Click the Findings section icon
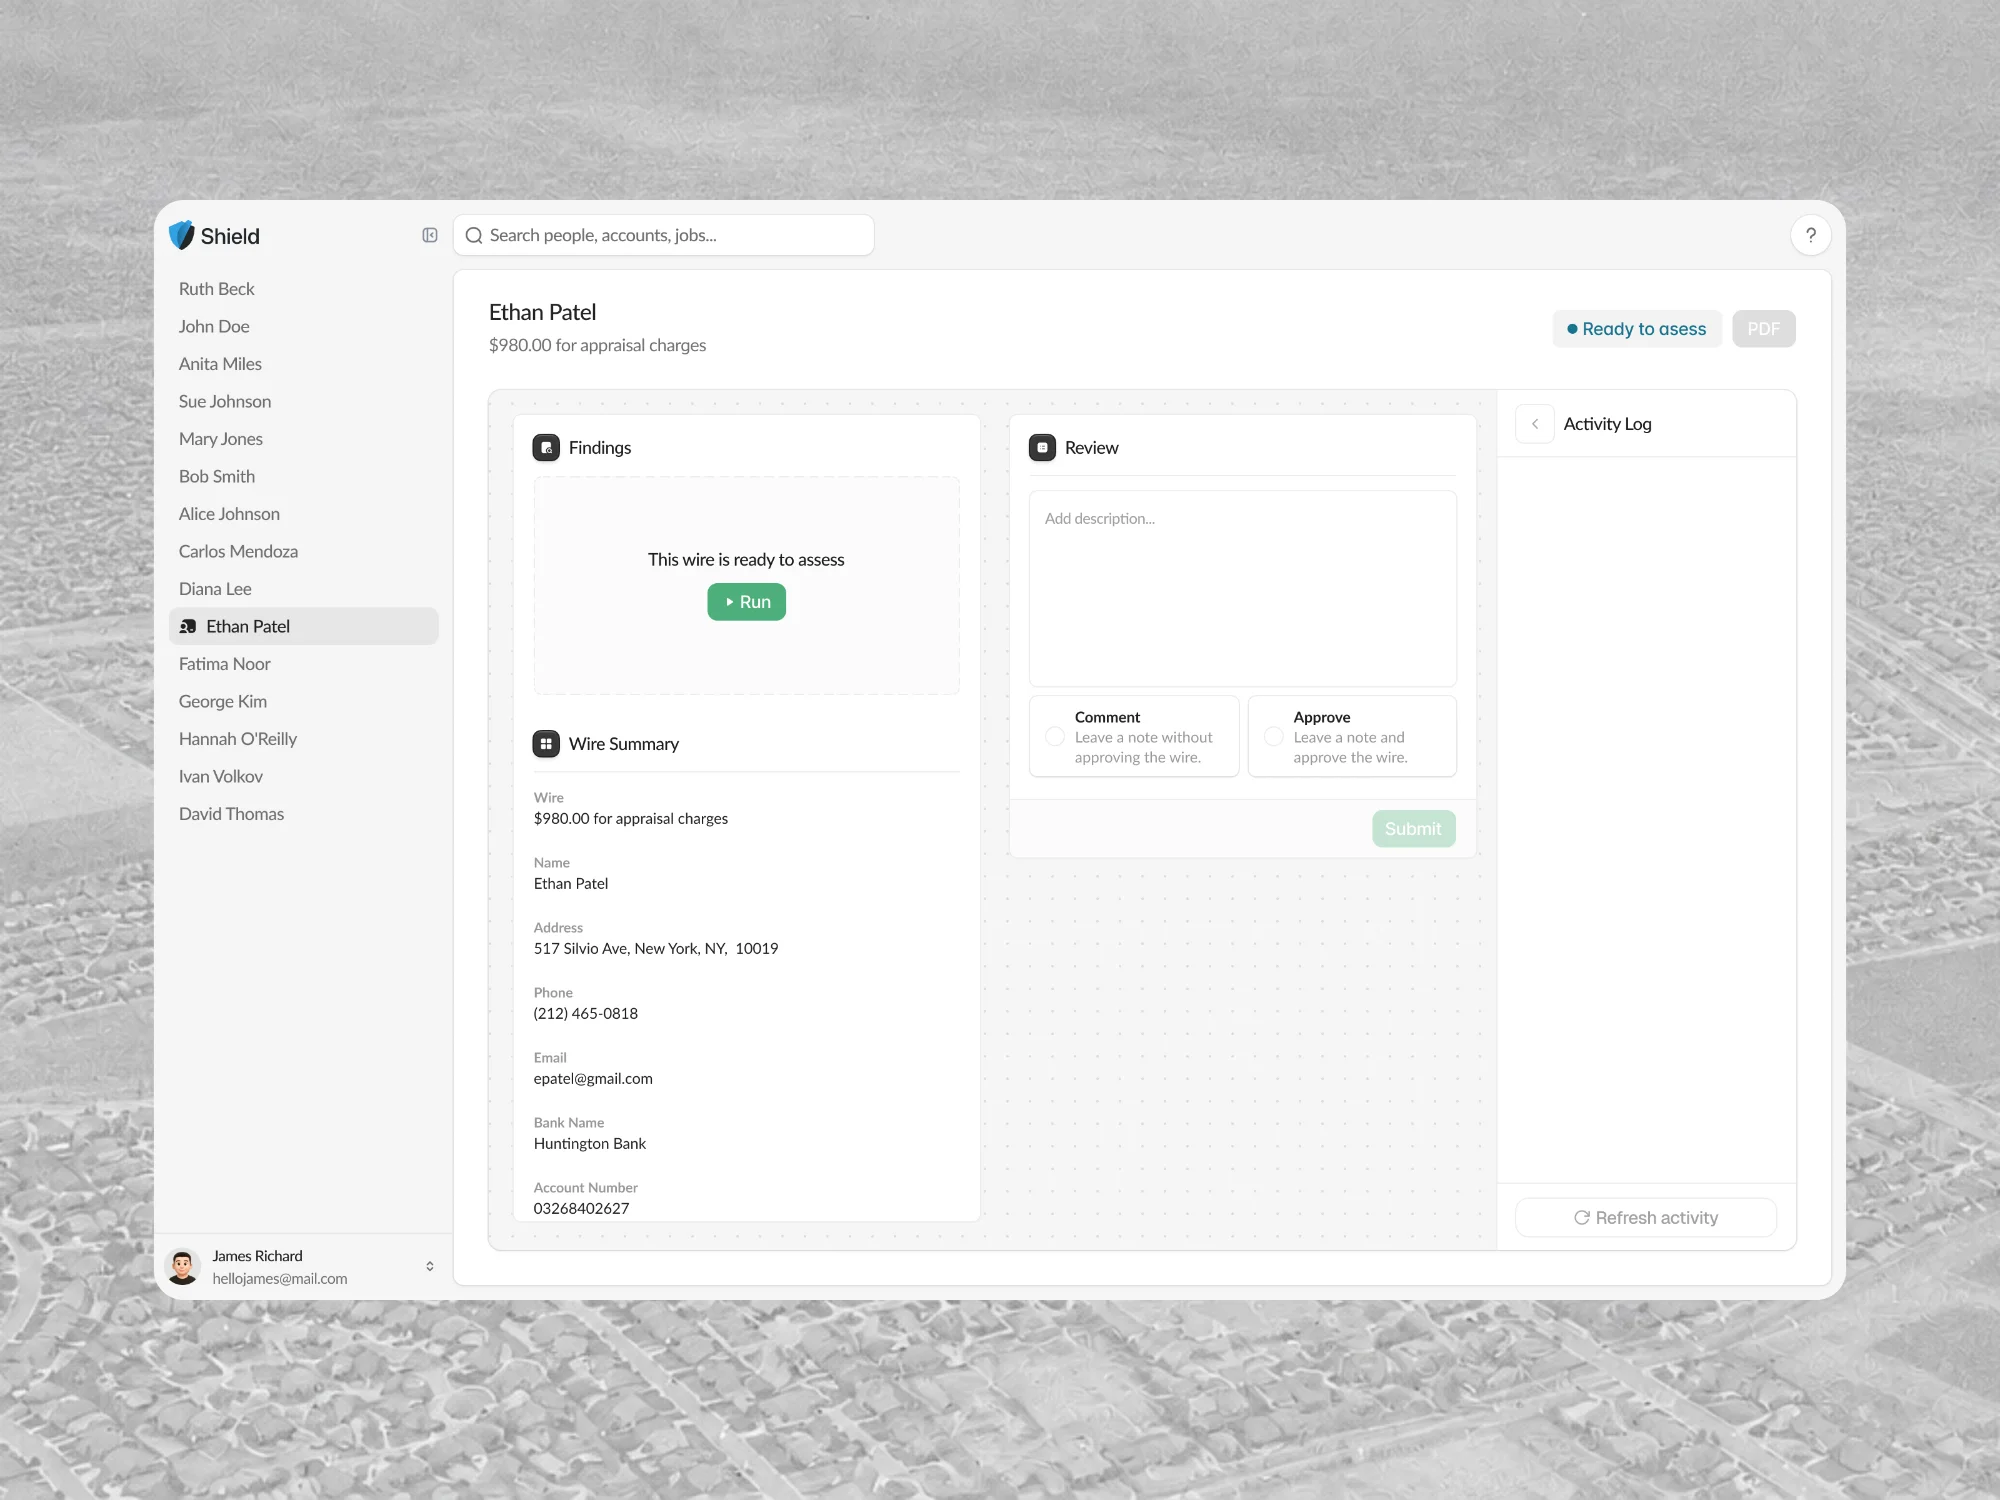This screenshot has width=2000, height=1500. click(x=546, y=448)
